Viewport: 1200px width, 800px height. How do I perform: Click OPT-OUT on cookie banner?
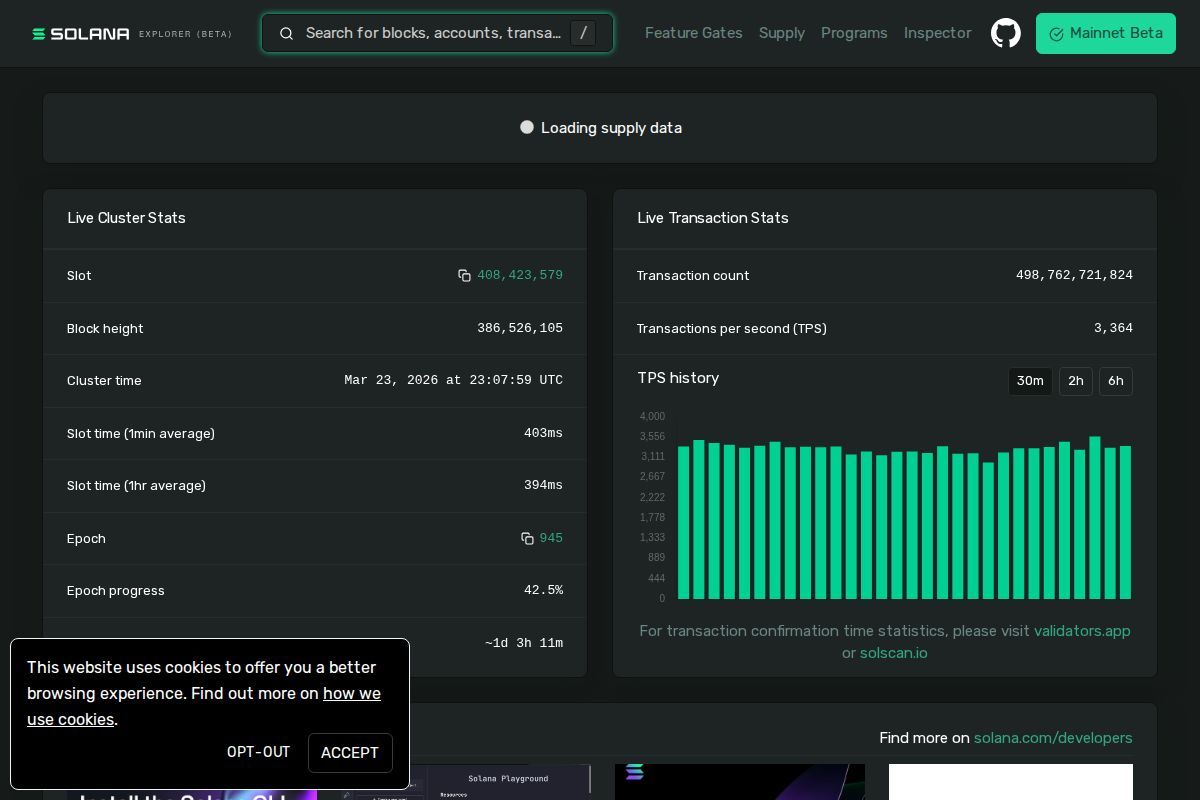tap(258, 752)
